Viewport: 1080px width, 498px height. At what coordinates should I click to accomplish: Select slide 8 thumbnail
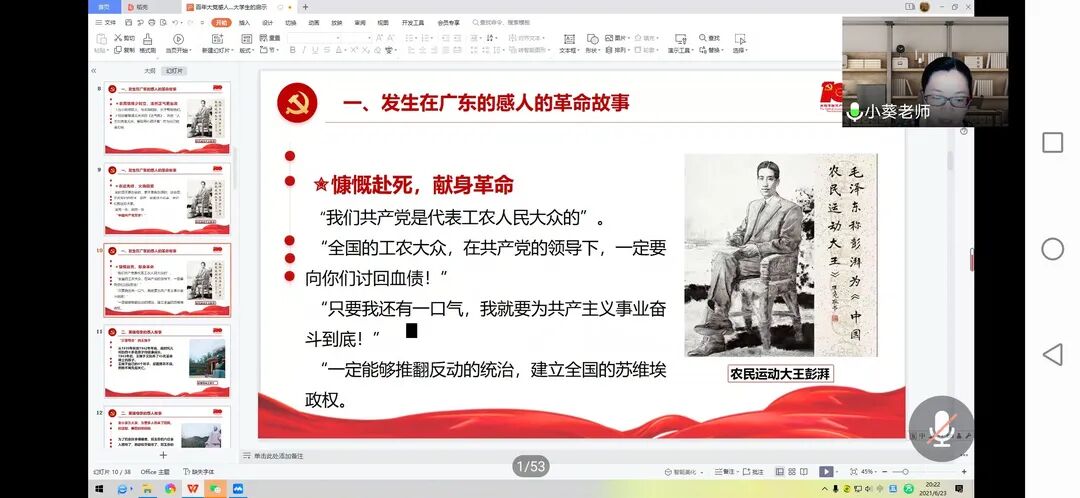[x=167, y=118]
